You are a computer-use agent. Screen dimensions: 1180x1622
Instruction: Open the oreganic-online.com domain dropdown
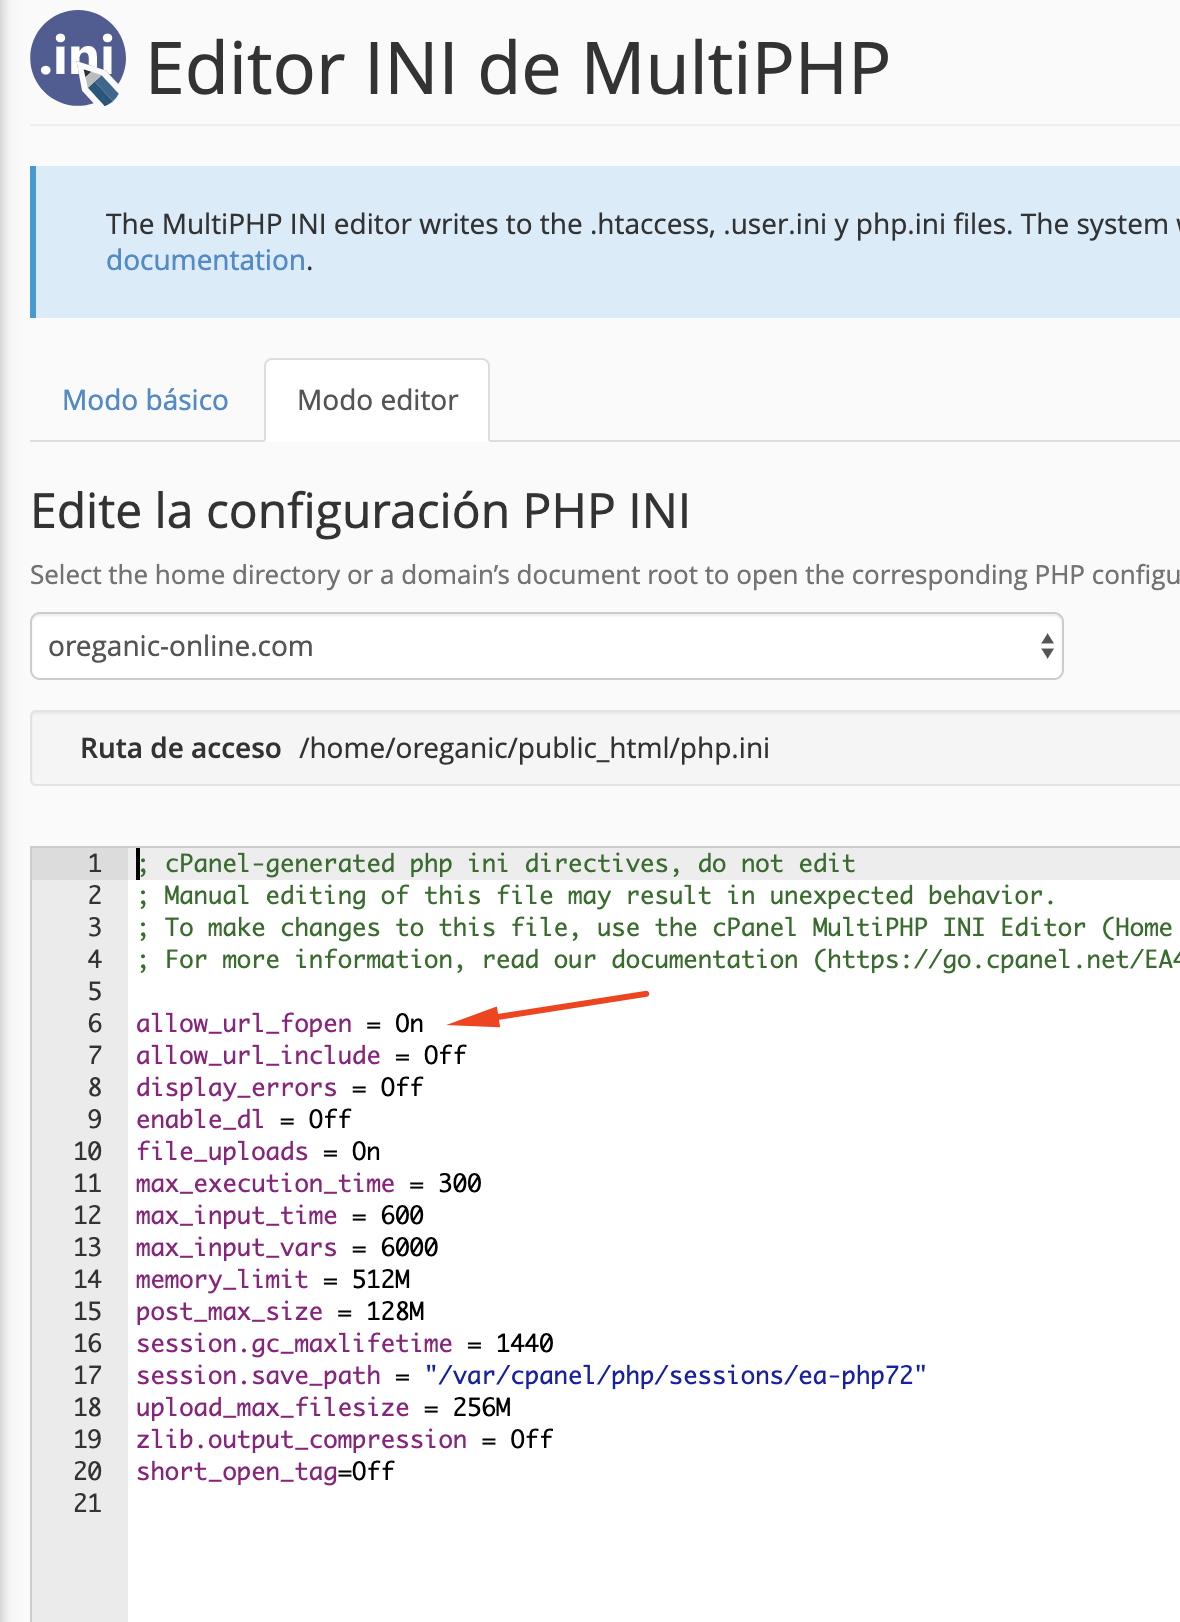[x=547, y=646]
